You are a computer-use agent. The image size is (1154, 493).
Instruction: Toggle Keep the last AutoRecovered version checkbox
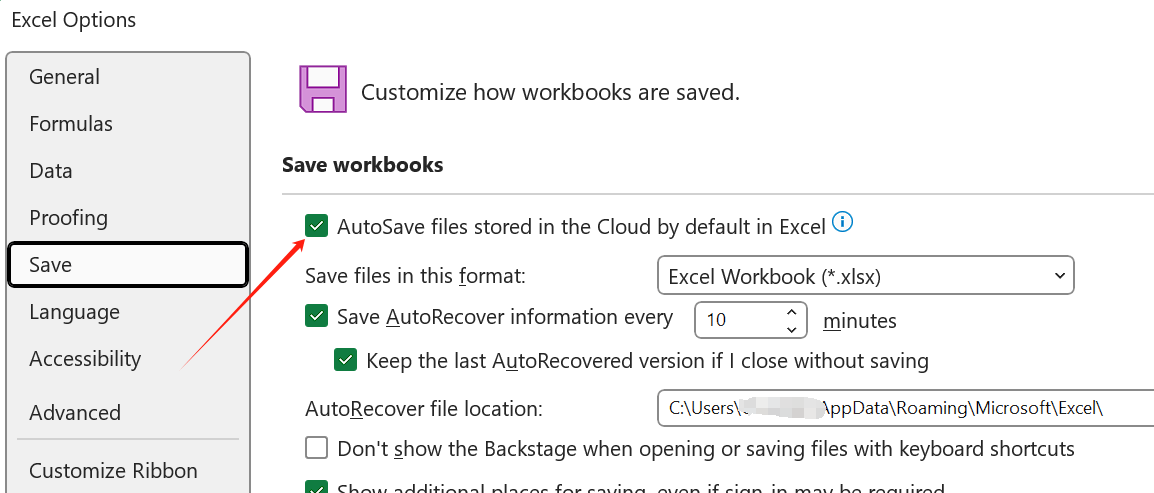click(345, 360)
